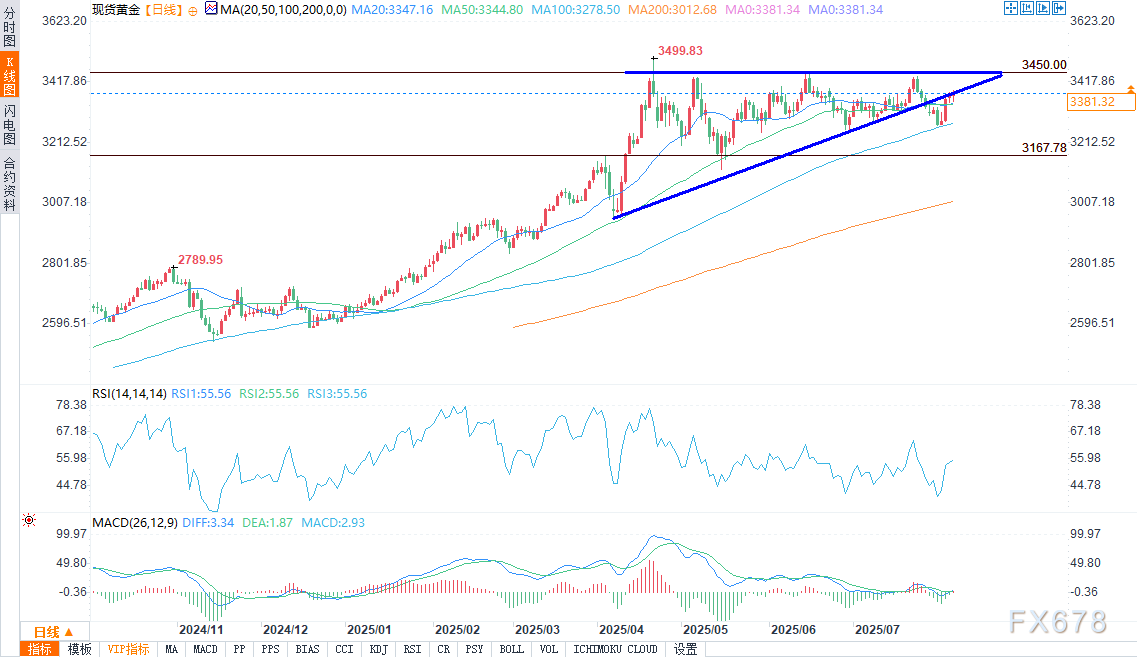
Task: Enable the KDJ indicator
Action: click(x=379, y=649)
